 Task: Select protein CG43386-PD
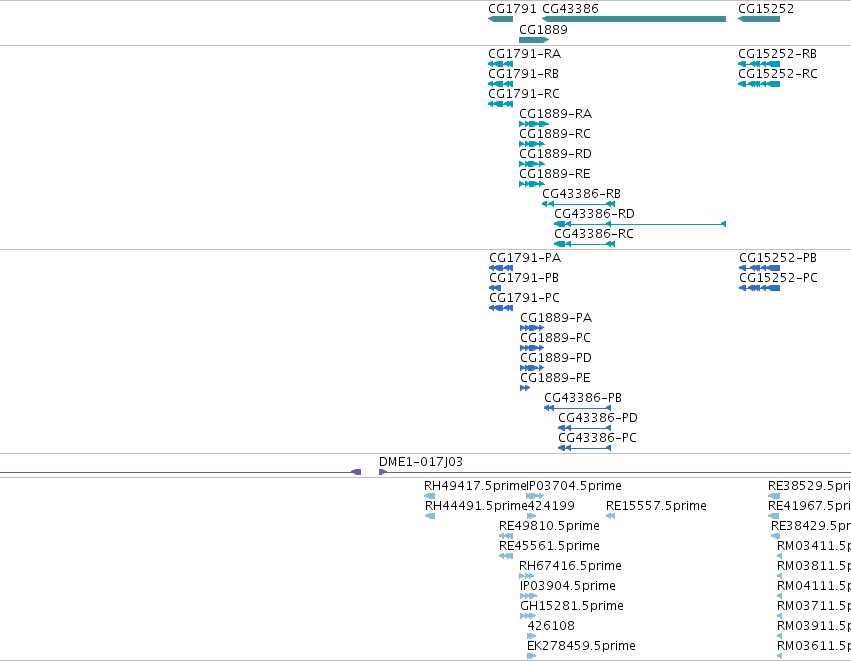[598, 418]
